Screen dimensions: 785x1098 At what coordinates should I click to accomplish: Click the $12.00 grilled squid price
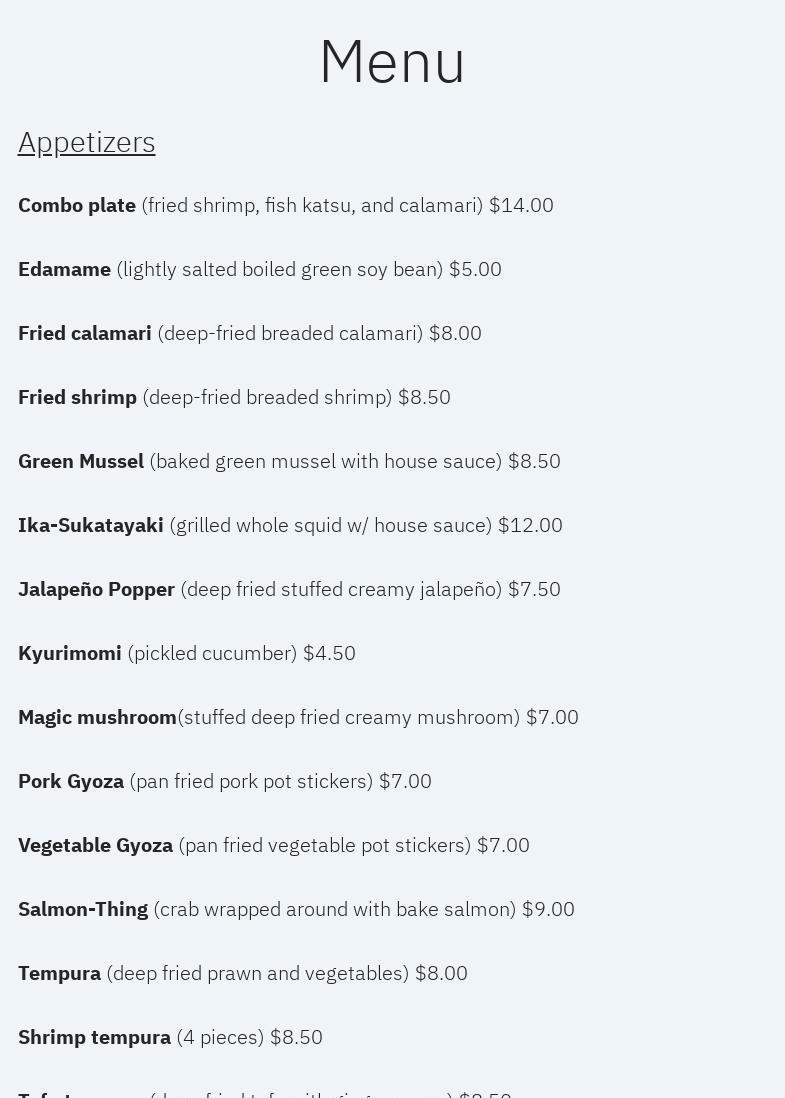tap(530, 526)
